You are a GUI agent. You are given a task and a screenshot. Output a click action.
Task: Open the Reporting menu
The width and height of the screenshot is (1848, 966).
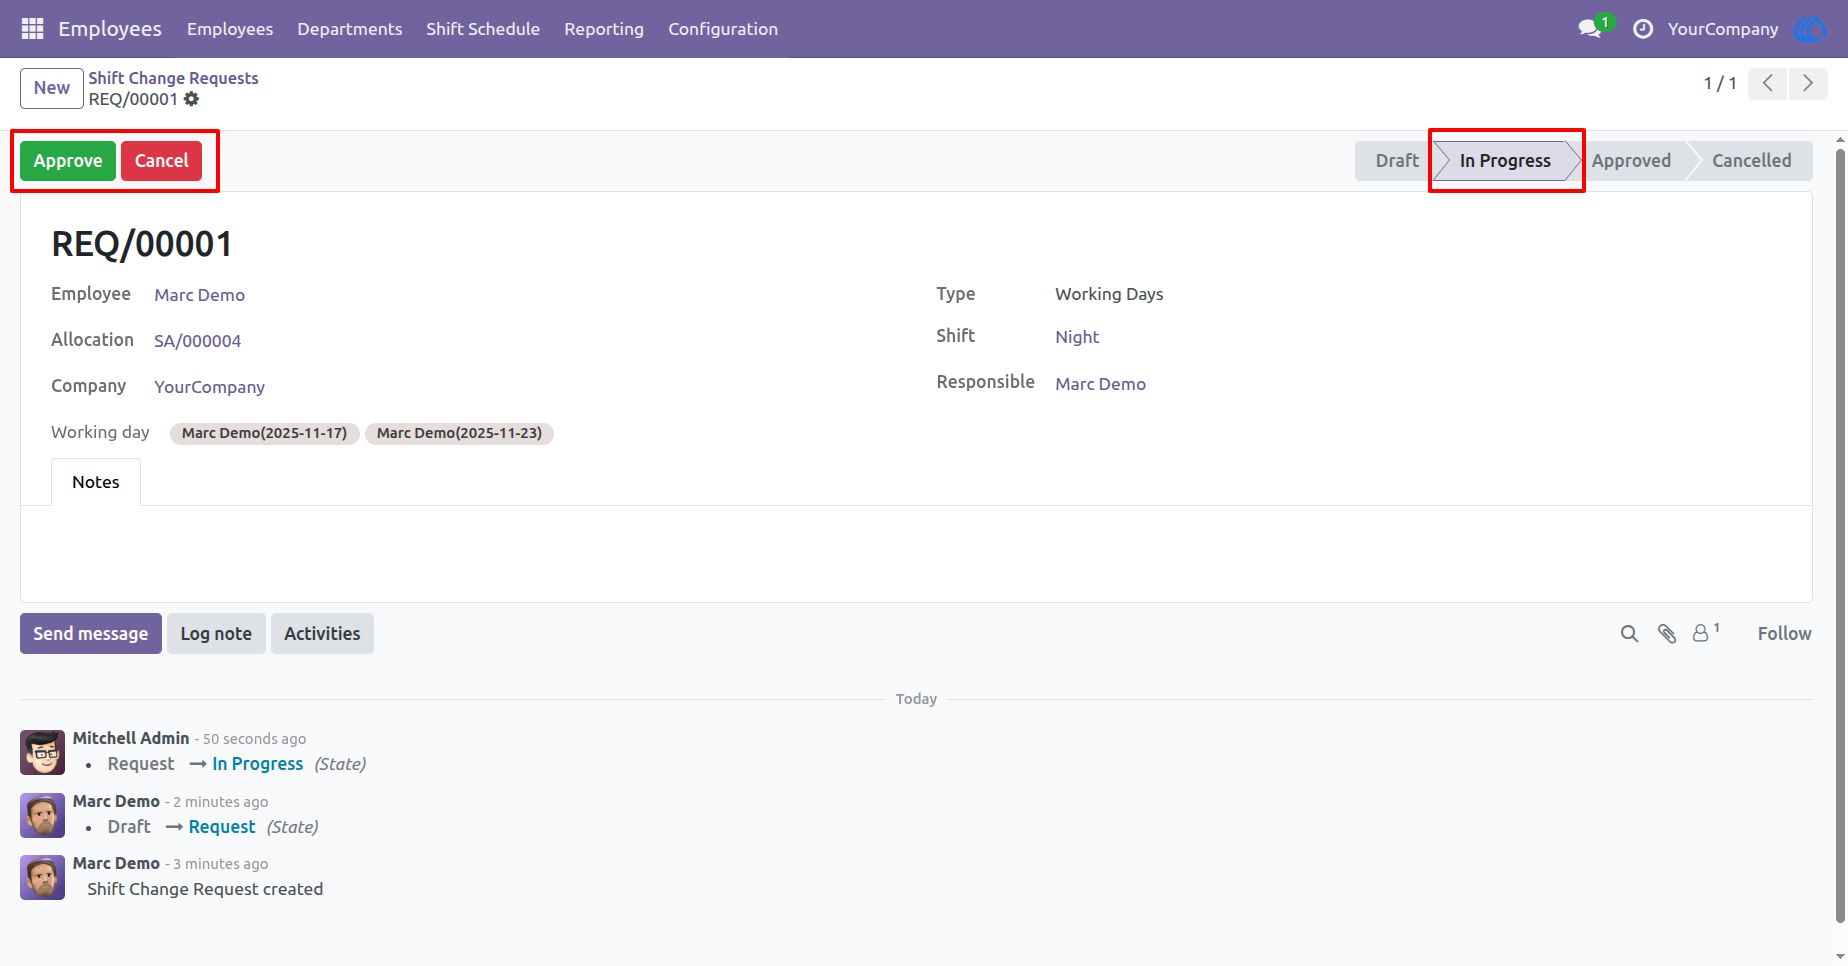pos(604,29)
